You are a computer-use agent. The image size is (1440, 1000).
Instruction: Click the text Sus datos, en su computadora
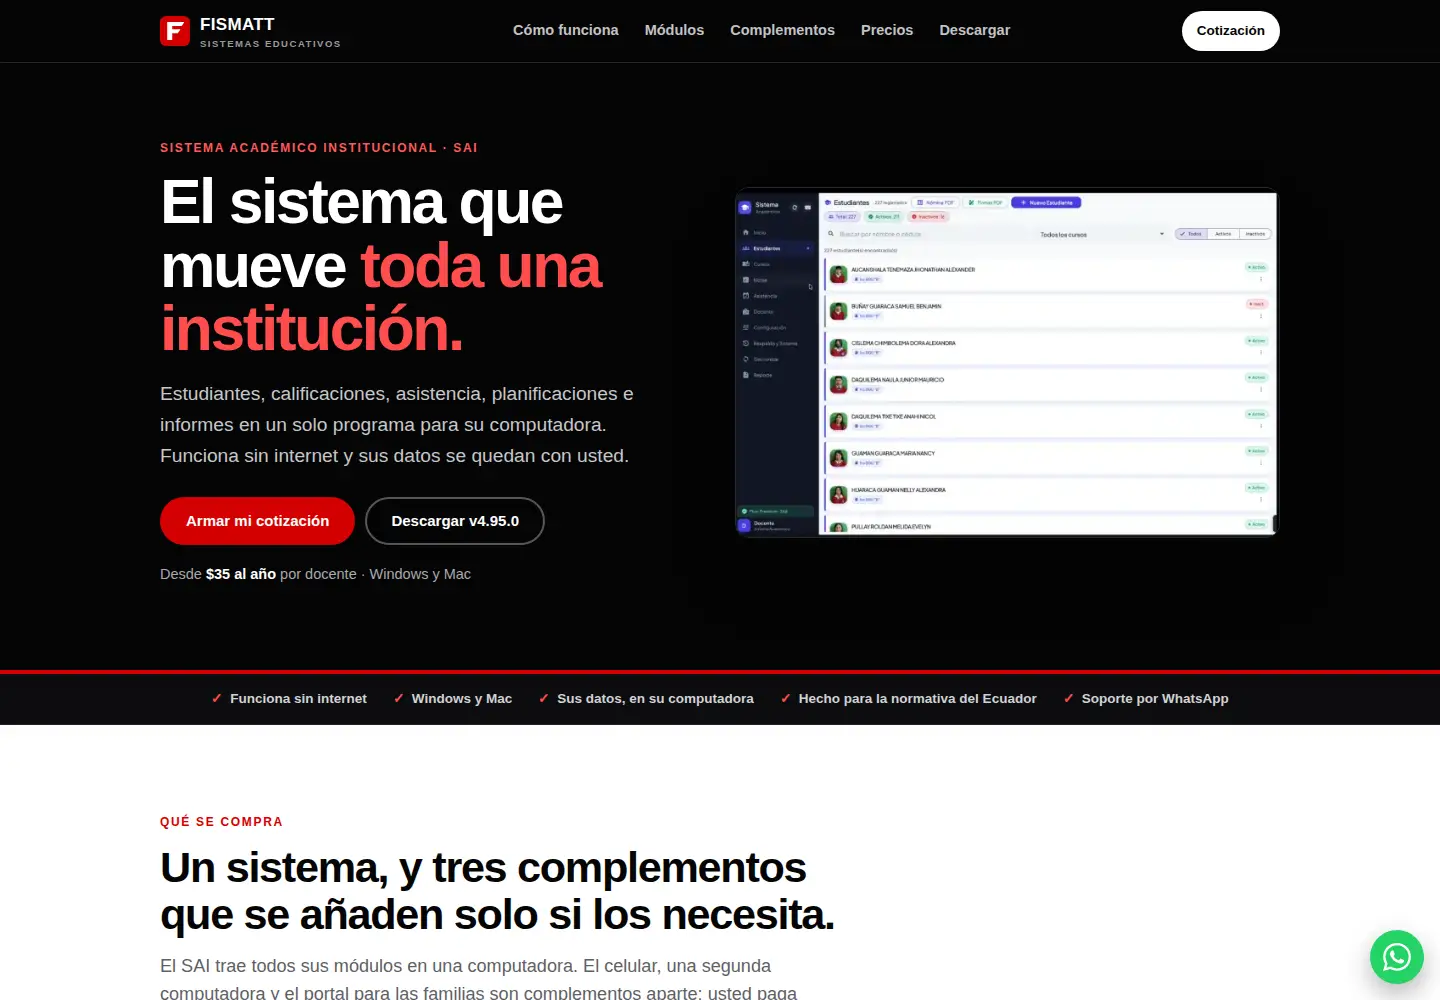tap(655, 698)
